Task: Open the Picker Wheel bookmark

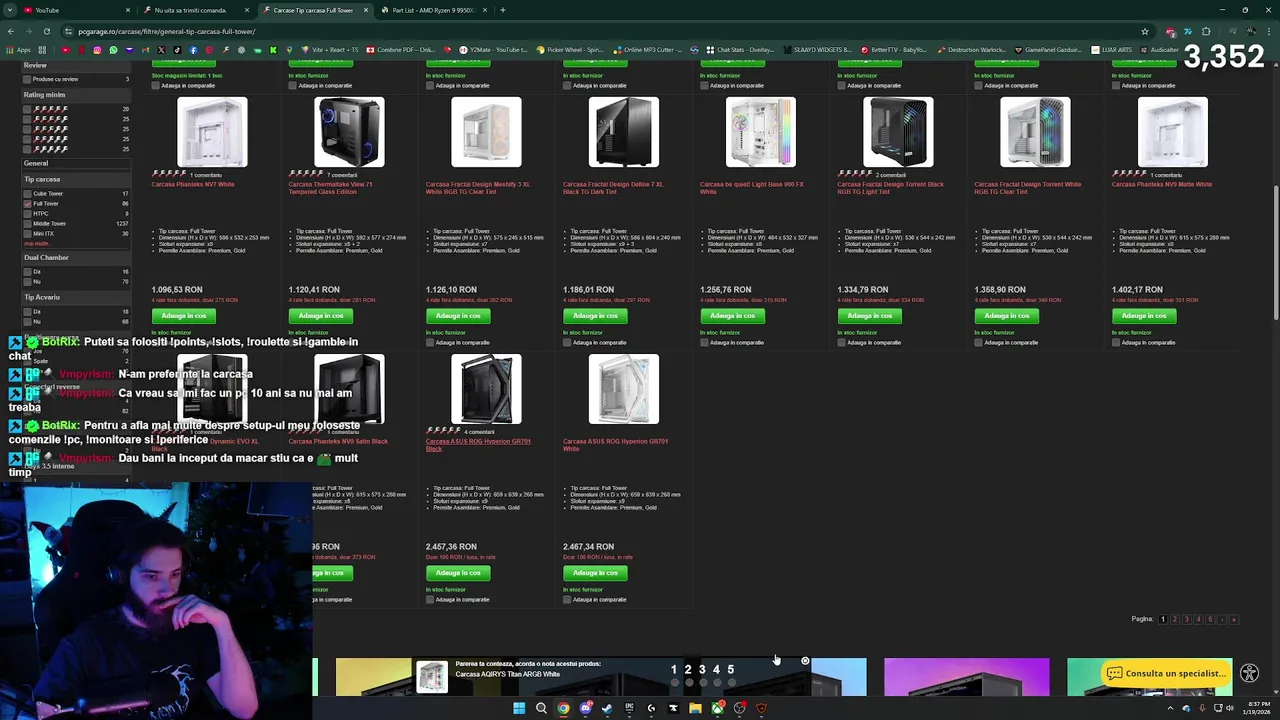Action: (x=570, y=50)
